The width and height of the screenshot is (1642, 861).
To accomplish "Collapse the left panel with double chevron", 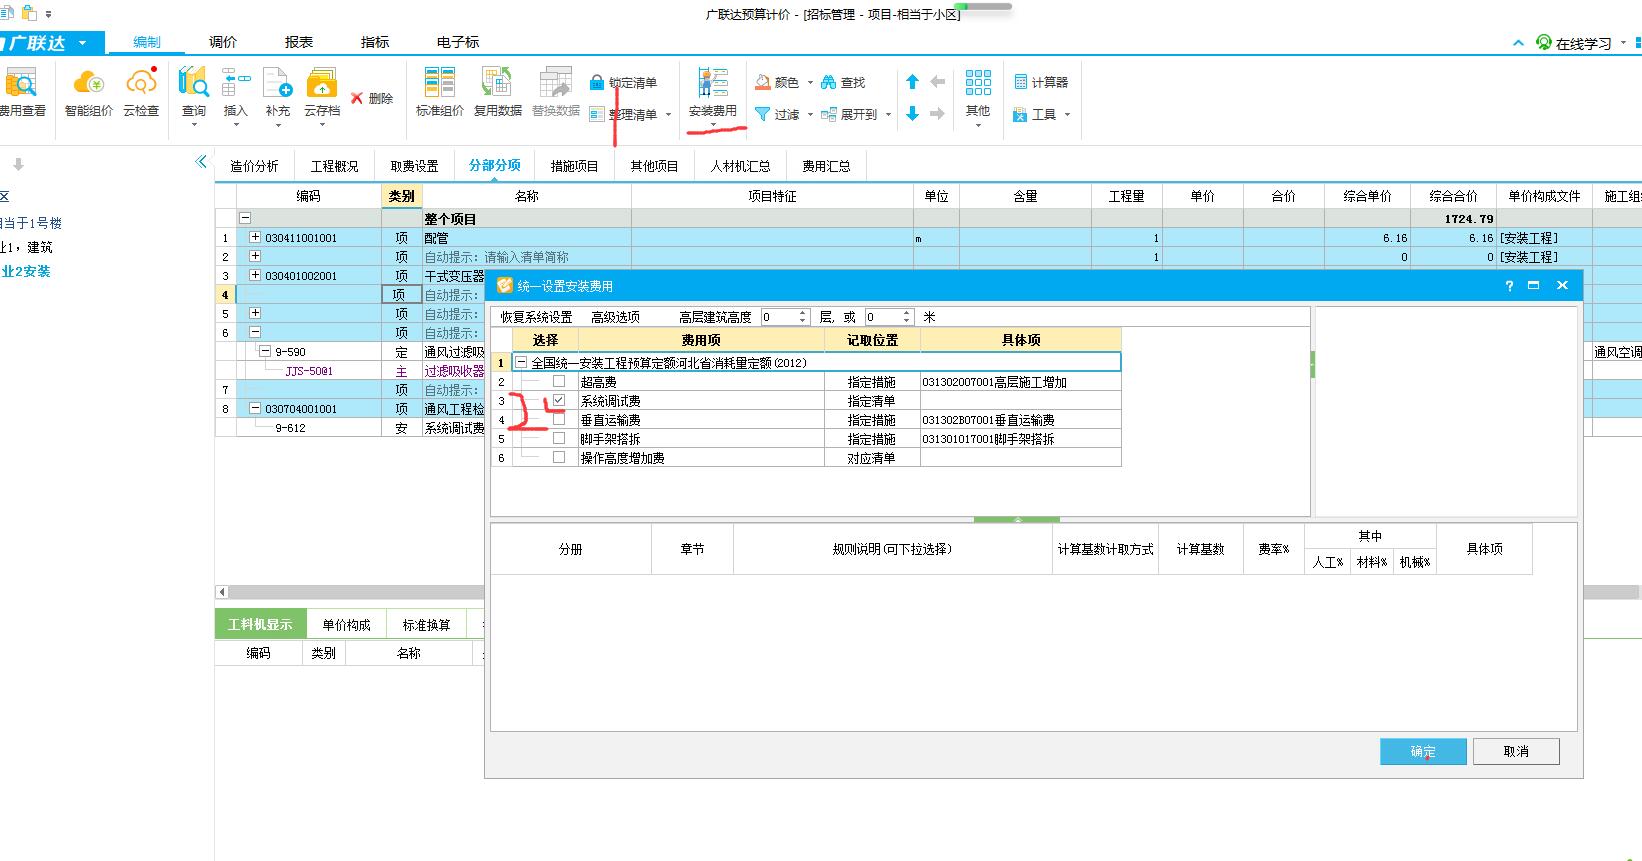I will 201,161.
